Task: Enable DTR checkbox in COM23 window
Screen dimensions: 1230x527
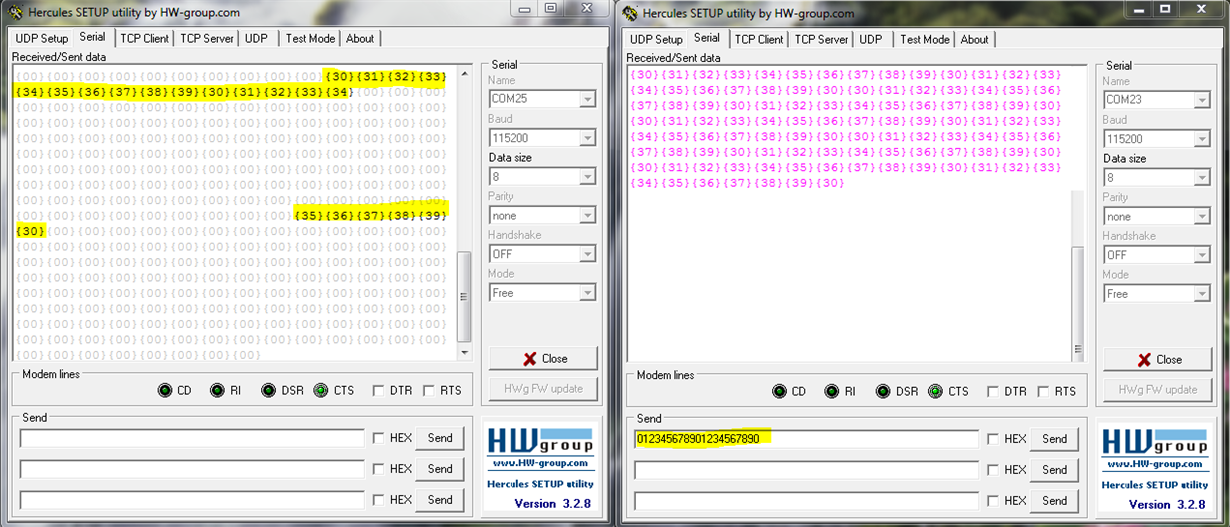Action: 993,391
